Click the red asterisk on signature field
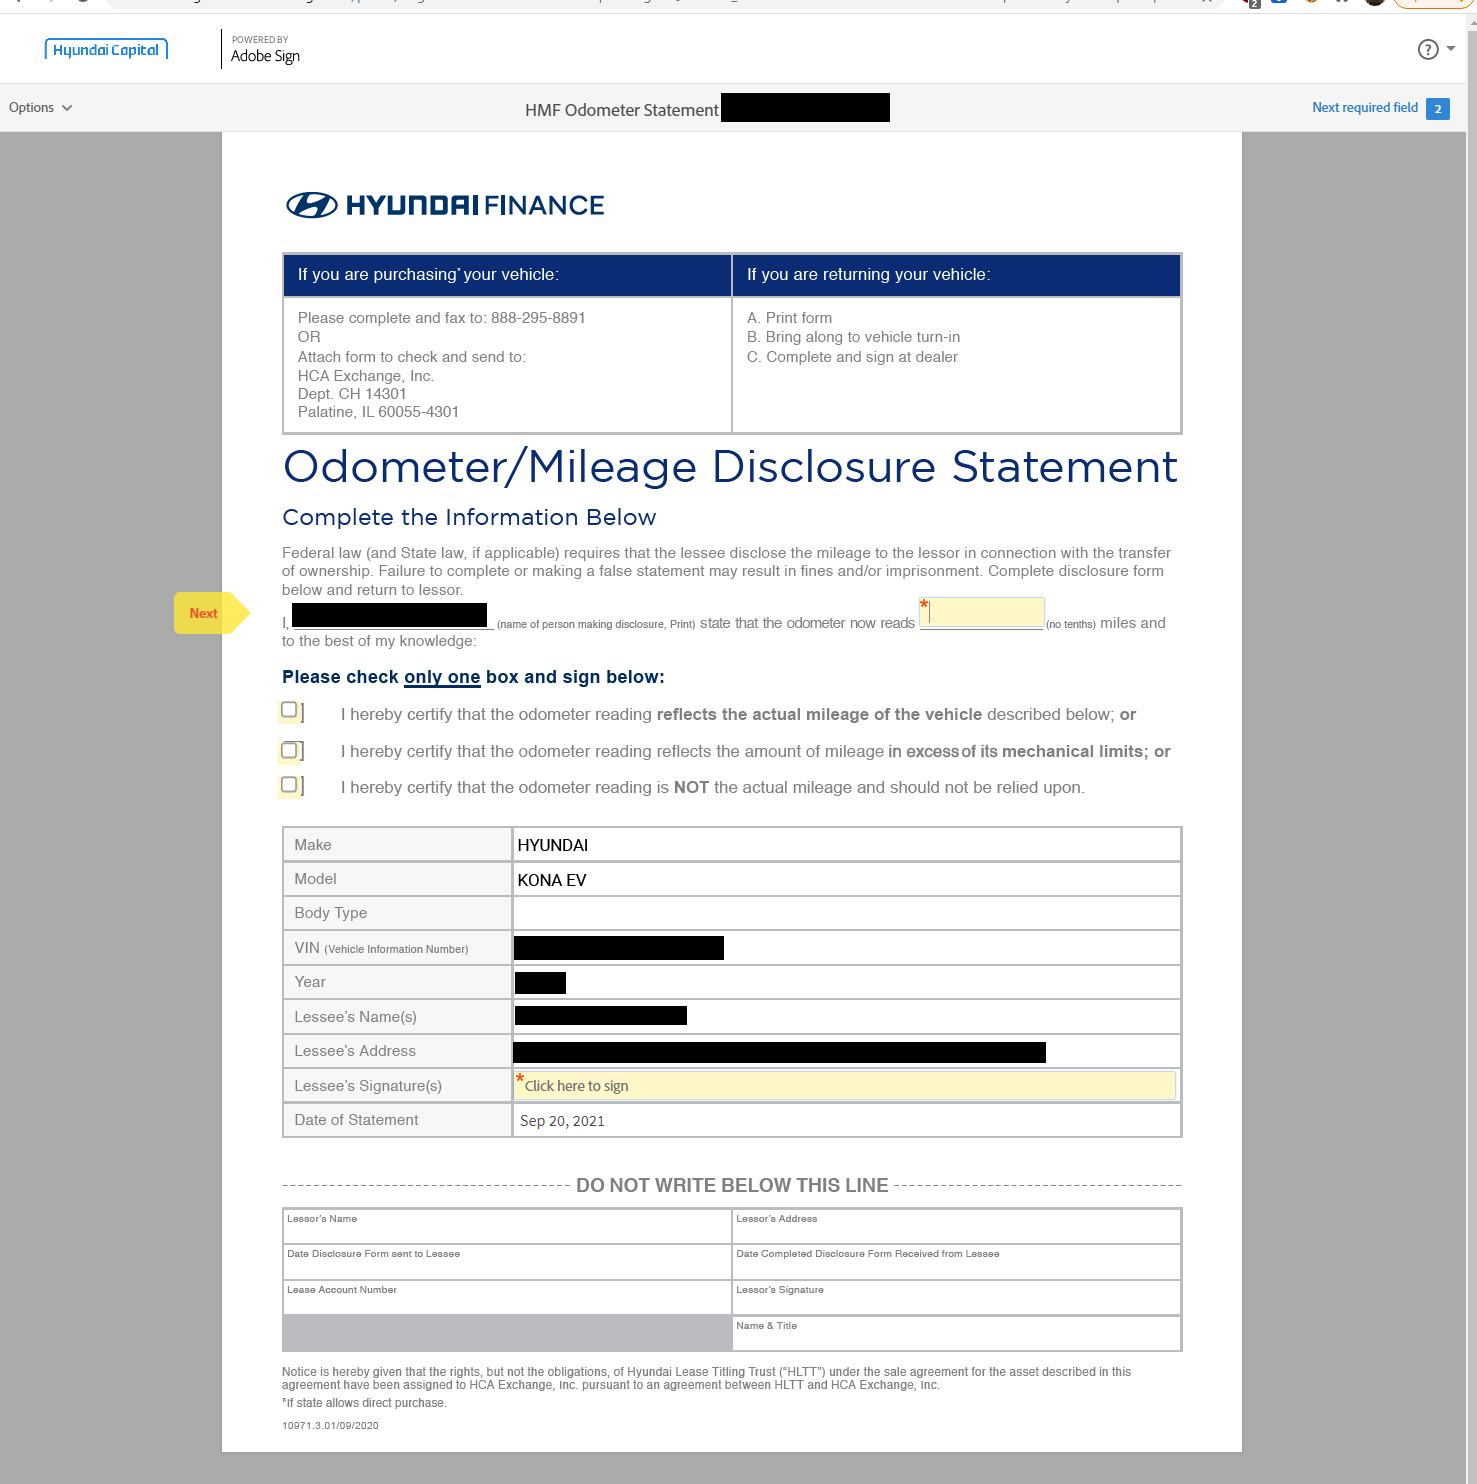The width and height of the screenshot is (1477, 1484). point(520,1078)
